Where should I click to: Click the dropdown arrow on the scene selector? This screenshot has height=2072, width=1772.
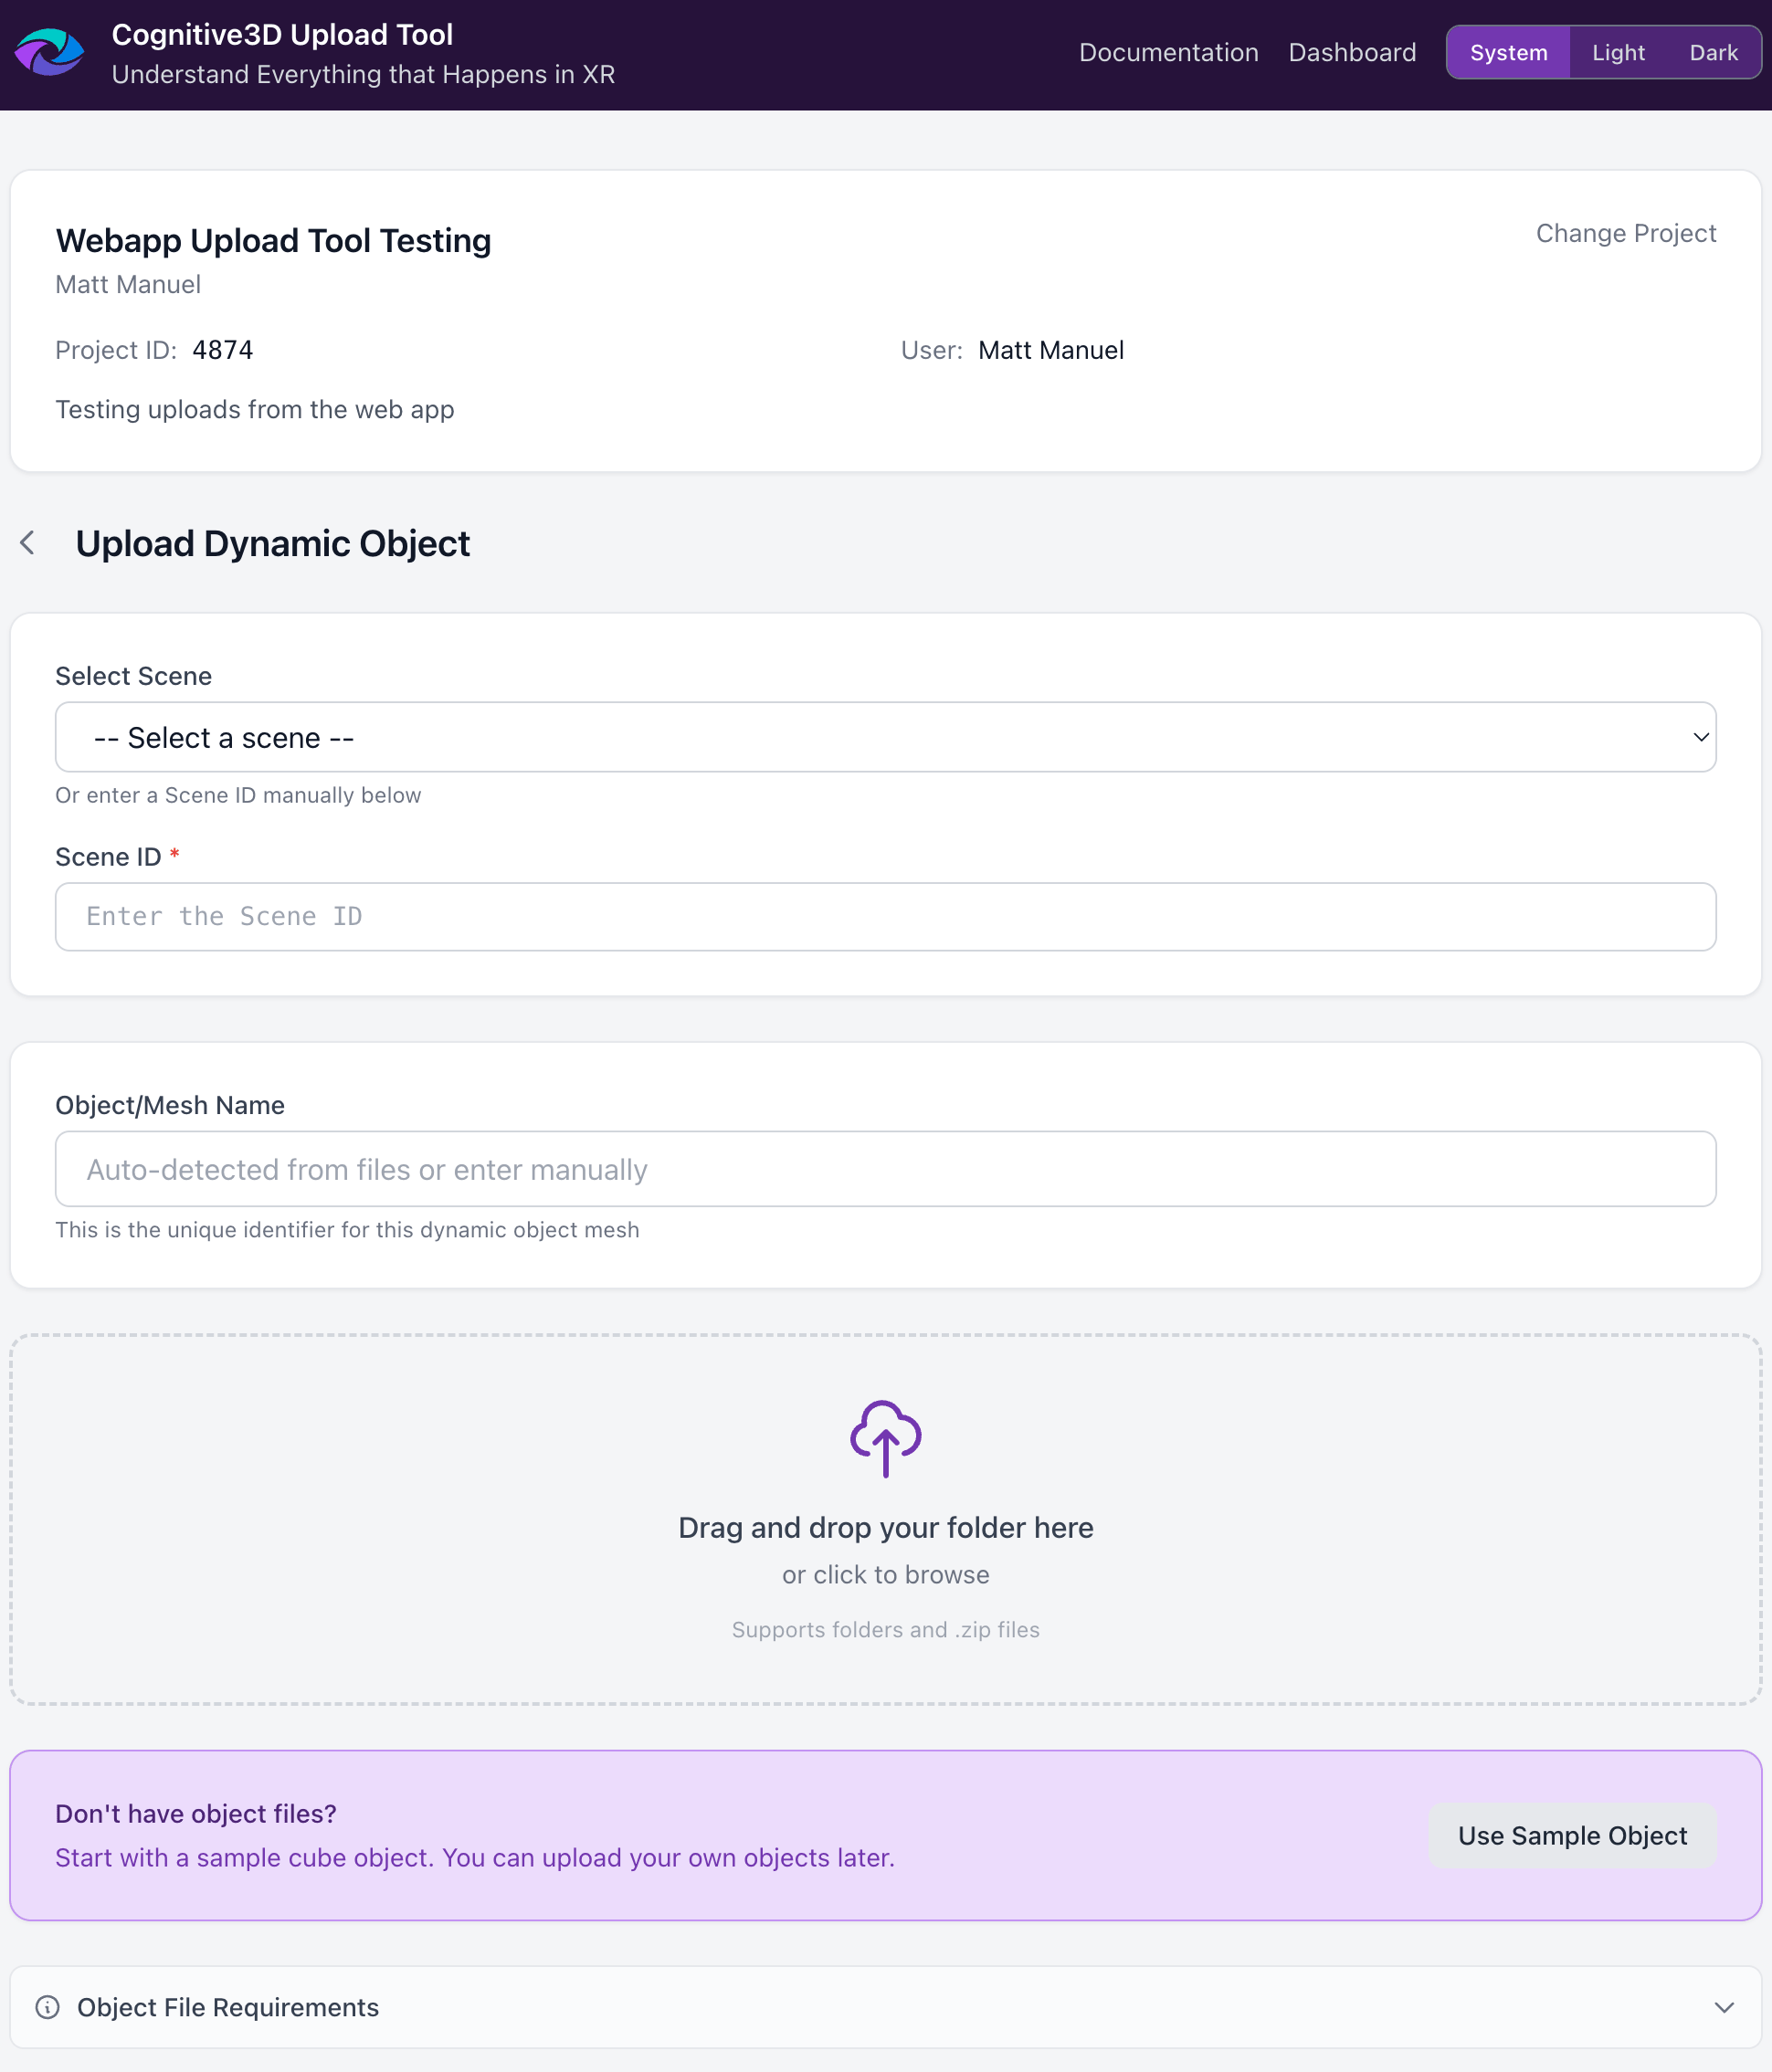(1702, 737)
